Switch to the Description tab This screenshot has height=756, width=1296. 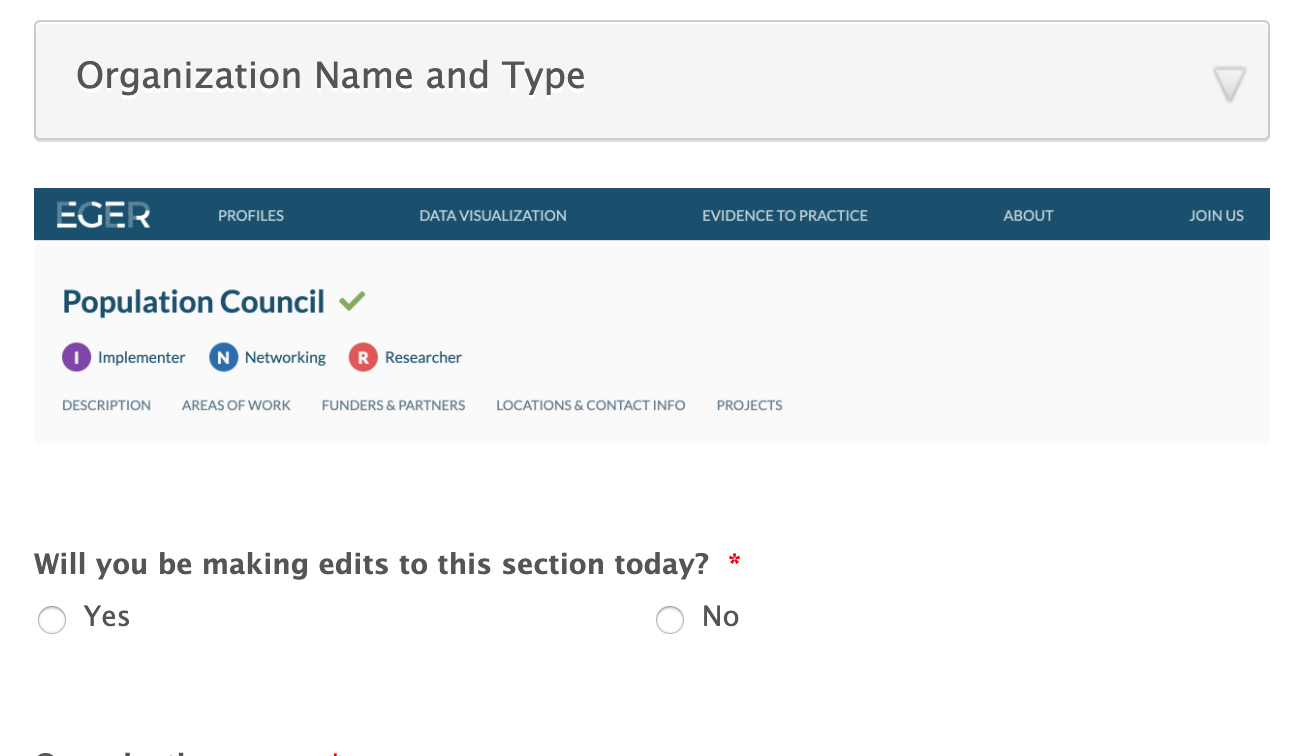tap(106, 405)
